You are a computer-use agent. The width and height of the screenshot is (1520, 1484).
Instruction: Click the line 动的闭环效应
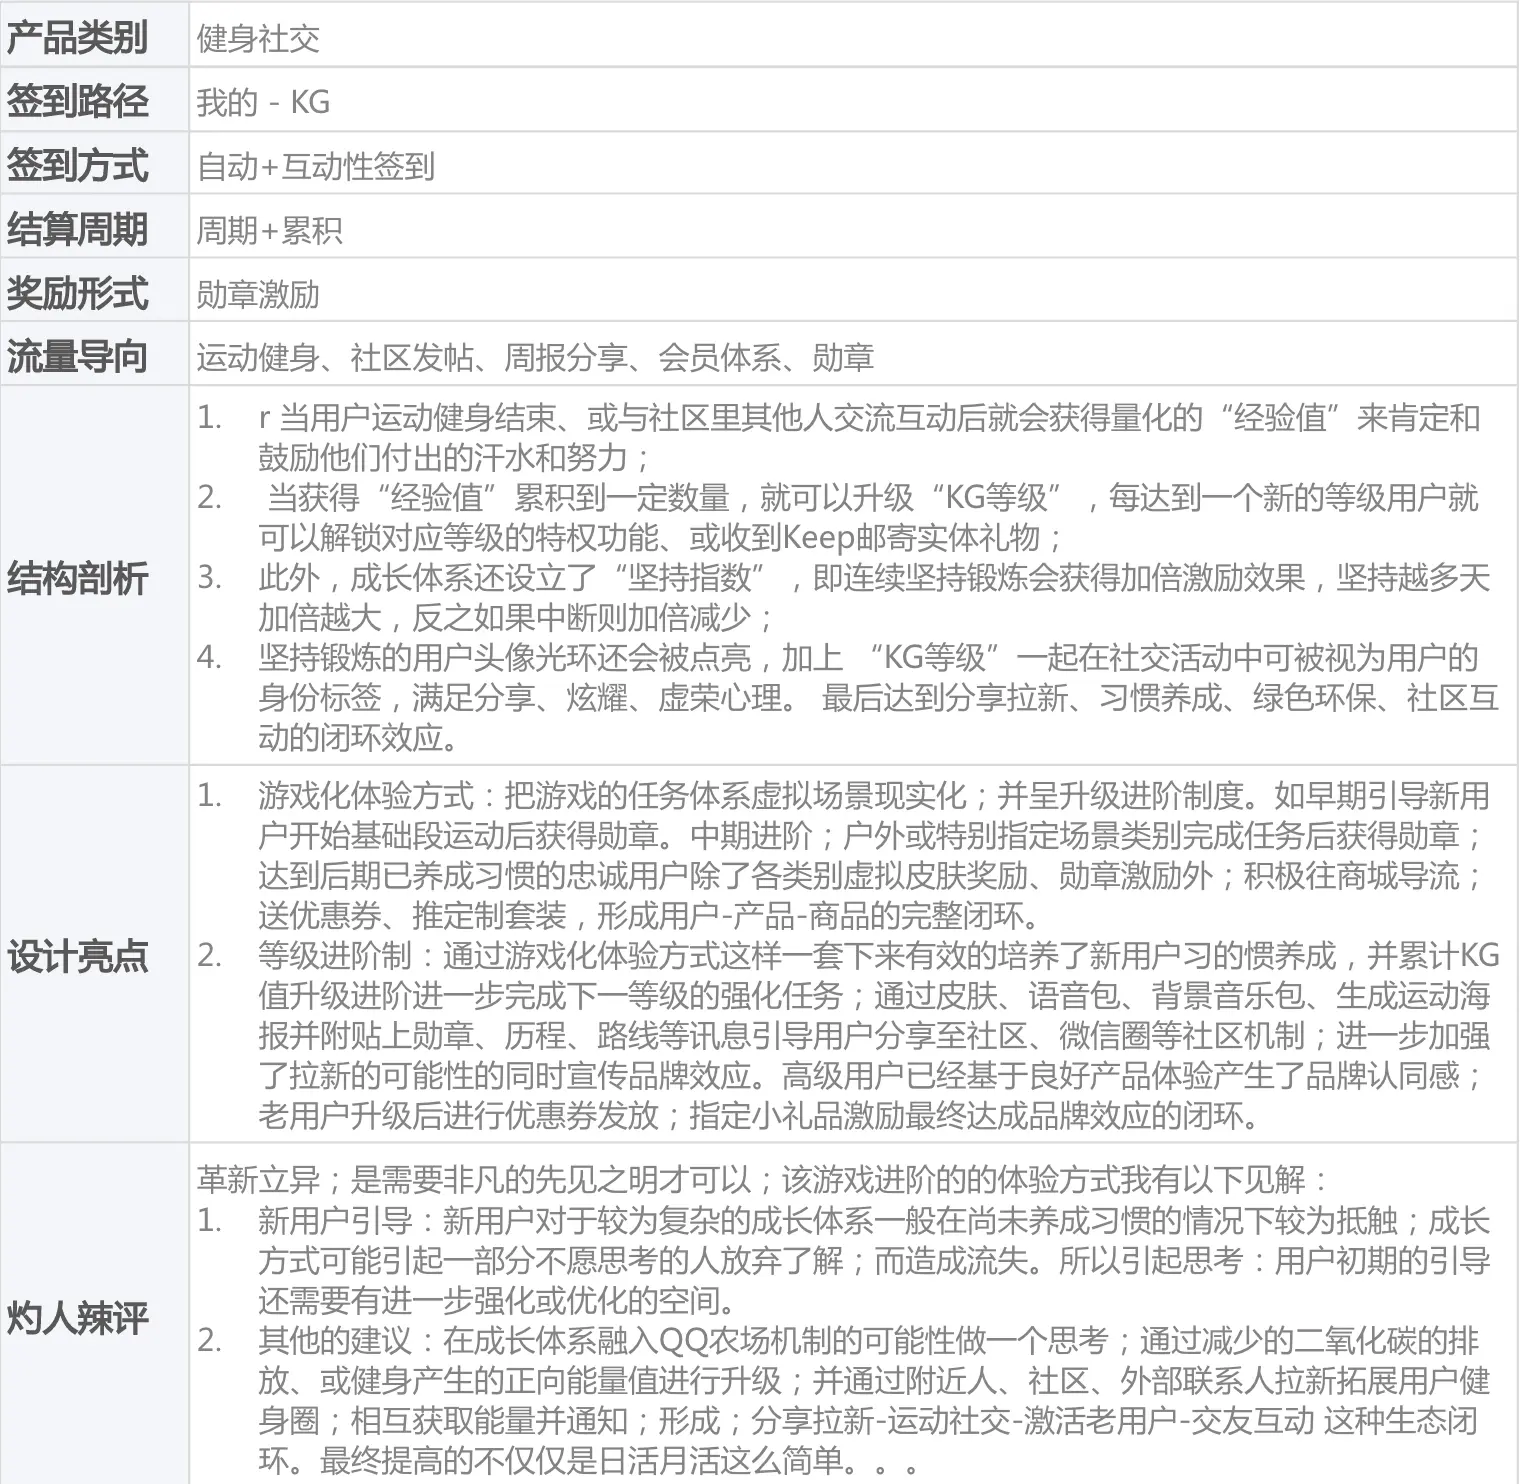click(359, 738)
